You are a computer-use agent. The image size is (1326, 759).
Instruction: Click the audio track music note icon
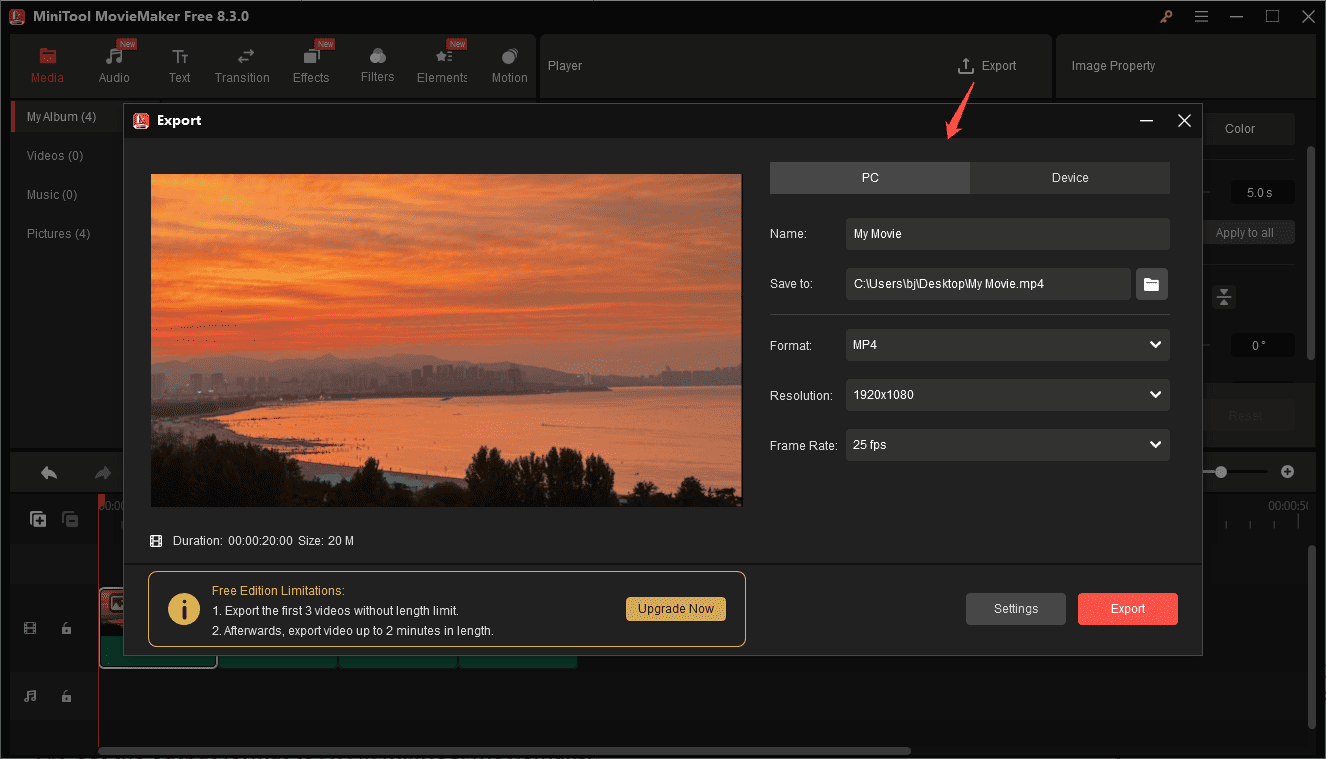coord(30,696)
